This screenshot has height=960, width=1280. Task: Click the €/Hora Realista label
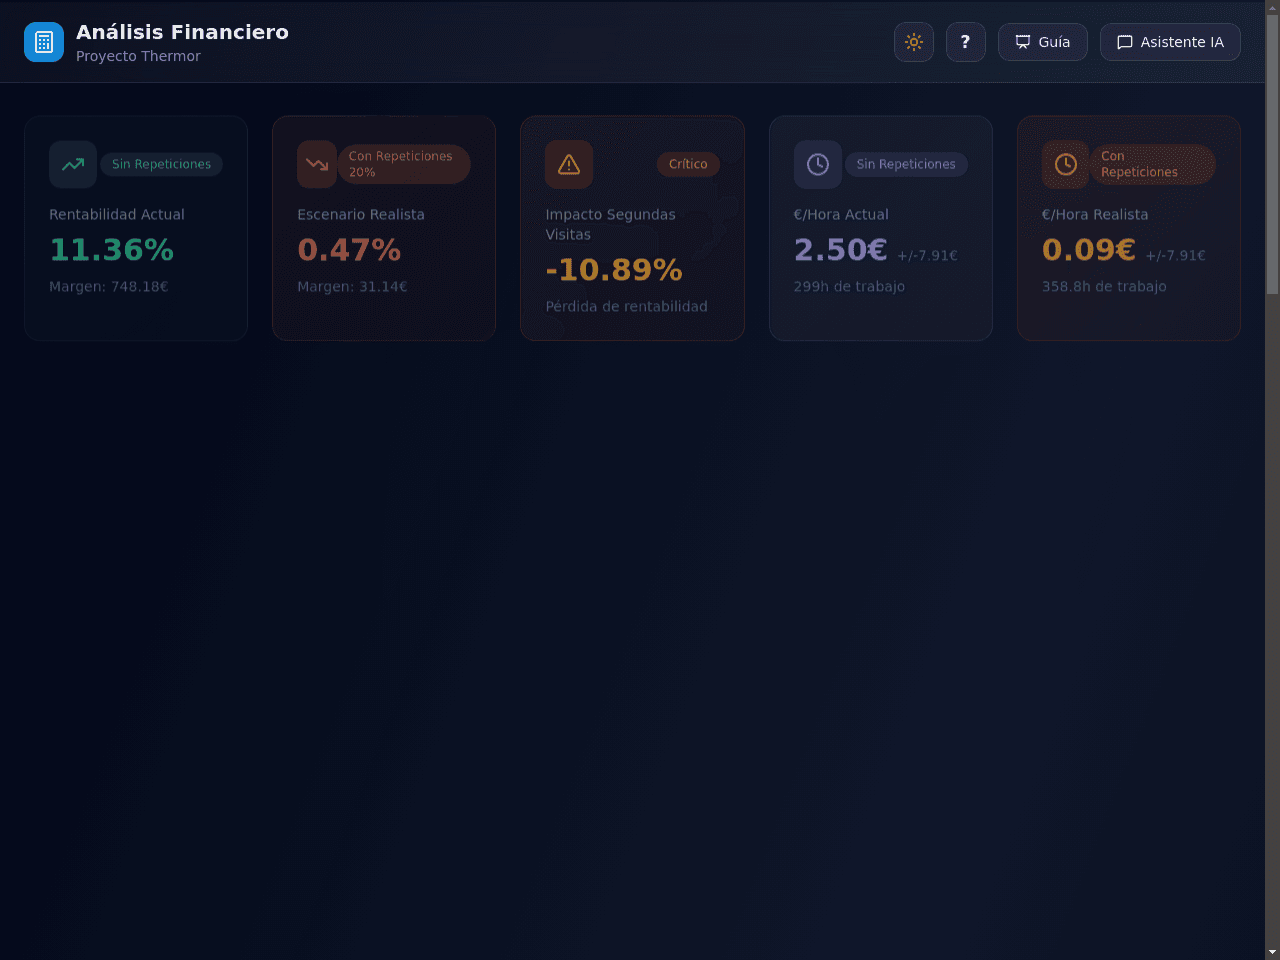[x=1095, y=215]
